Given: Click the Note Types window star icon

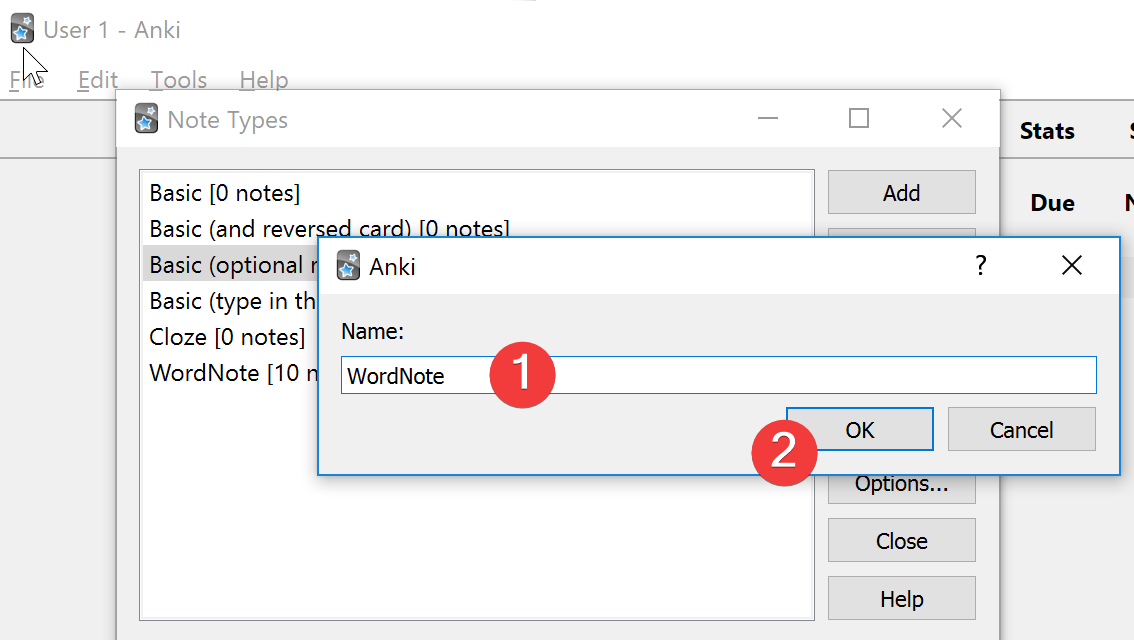Looking at the screenshot, I should click(146, 119).
